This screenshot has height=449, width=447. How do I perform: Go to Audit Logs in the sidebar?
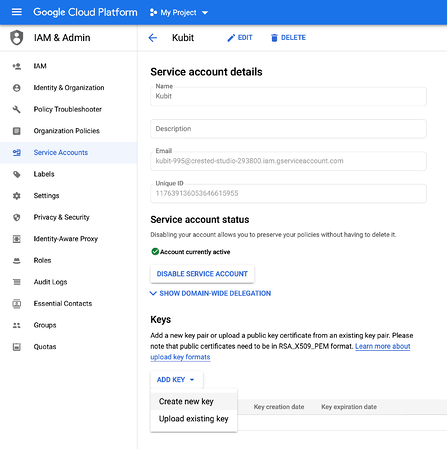pos(50,282)
